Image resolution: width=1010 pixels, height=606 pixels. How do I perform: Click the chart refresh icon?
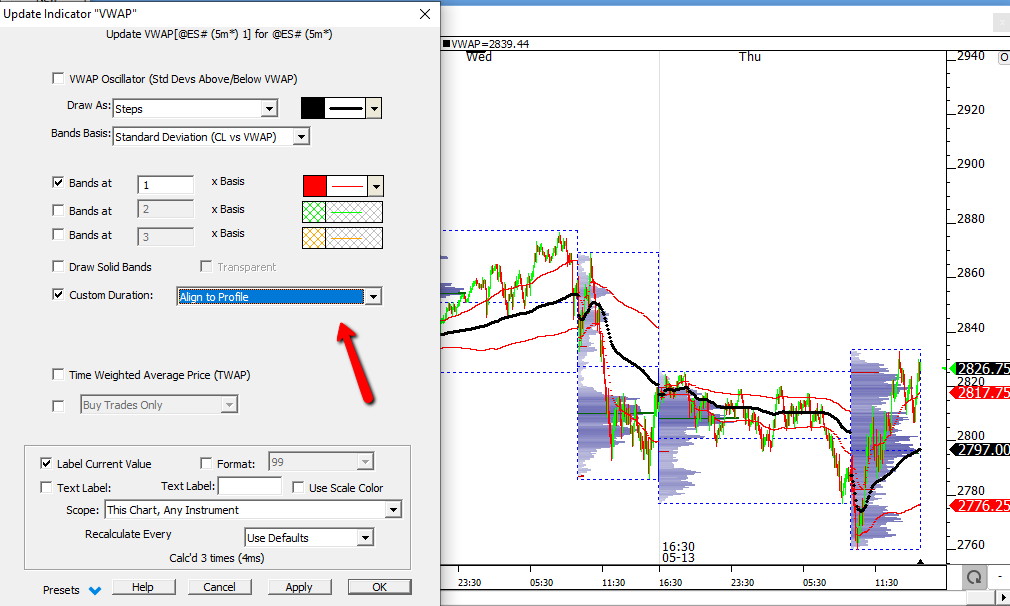point(973,578)
